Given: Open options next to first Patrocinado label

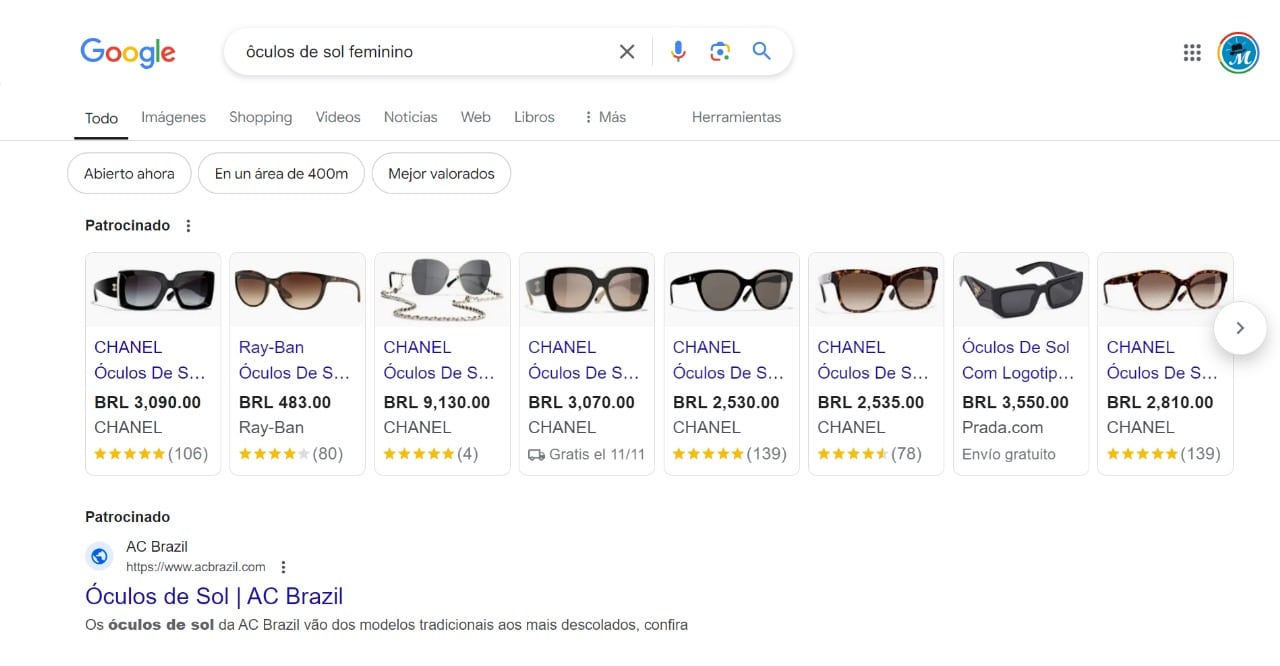Looking at the screenshot, I should click(x=188, y=226).
